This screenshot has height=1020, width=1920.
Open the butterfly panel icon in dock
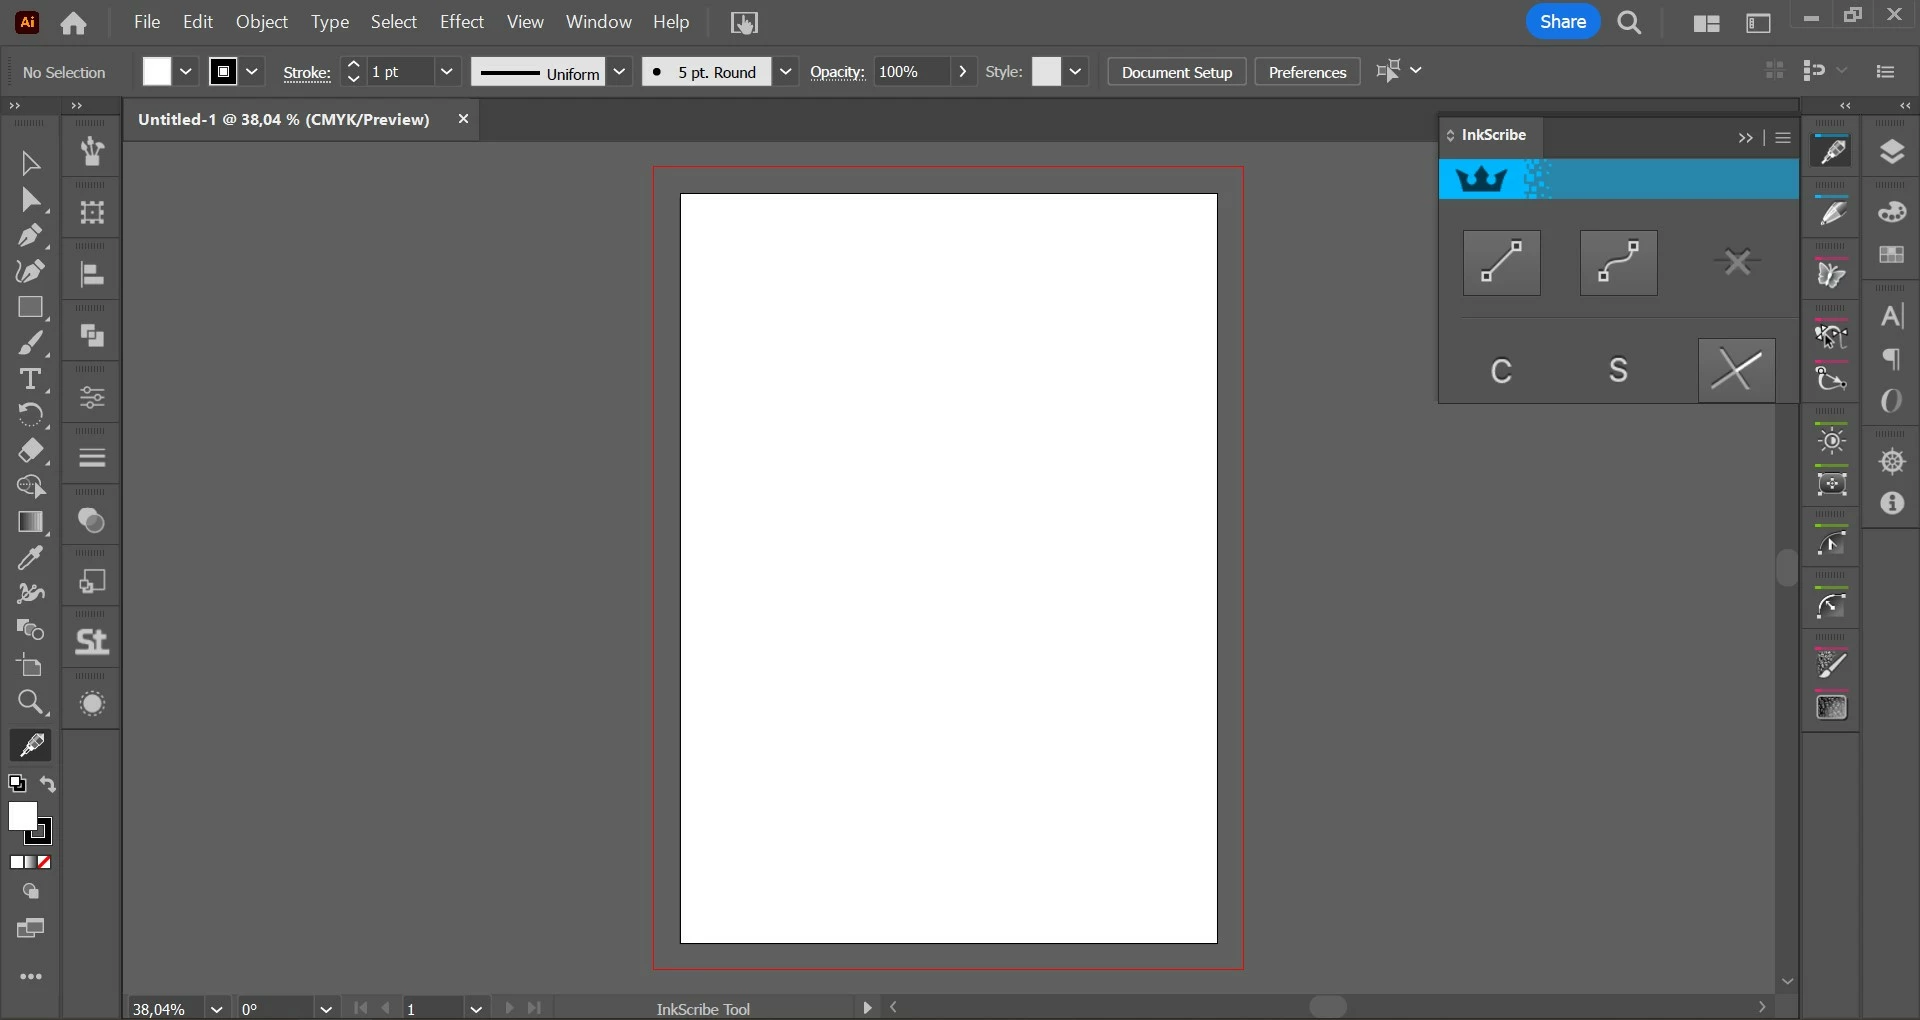point(1831,274)
